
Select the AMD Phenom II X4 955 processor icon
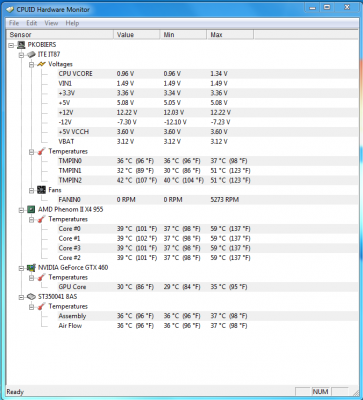coord(31,209)
